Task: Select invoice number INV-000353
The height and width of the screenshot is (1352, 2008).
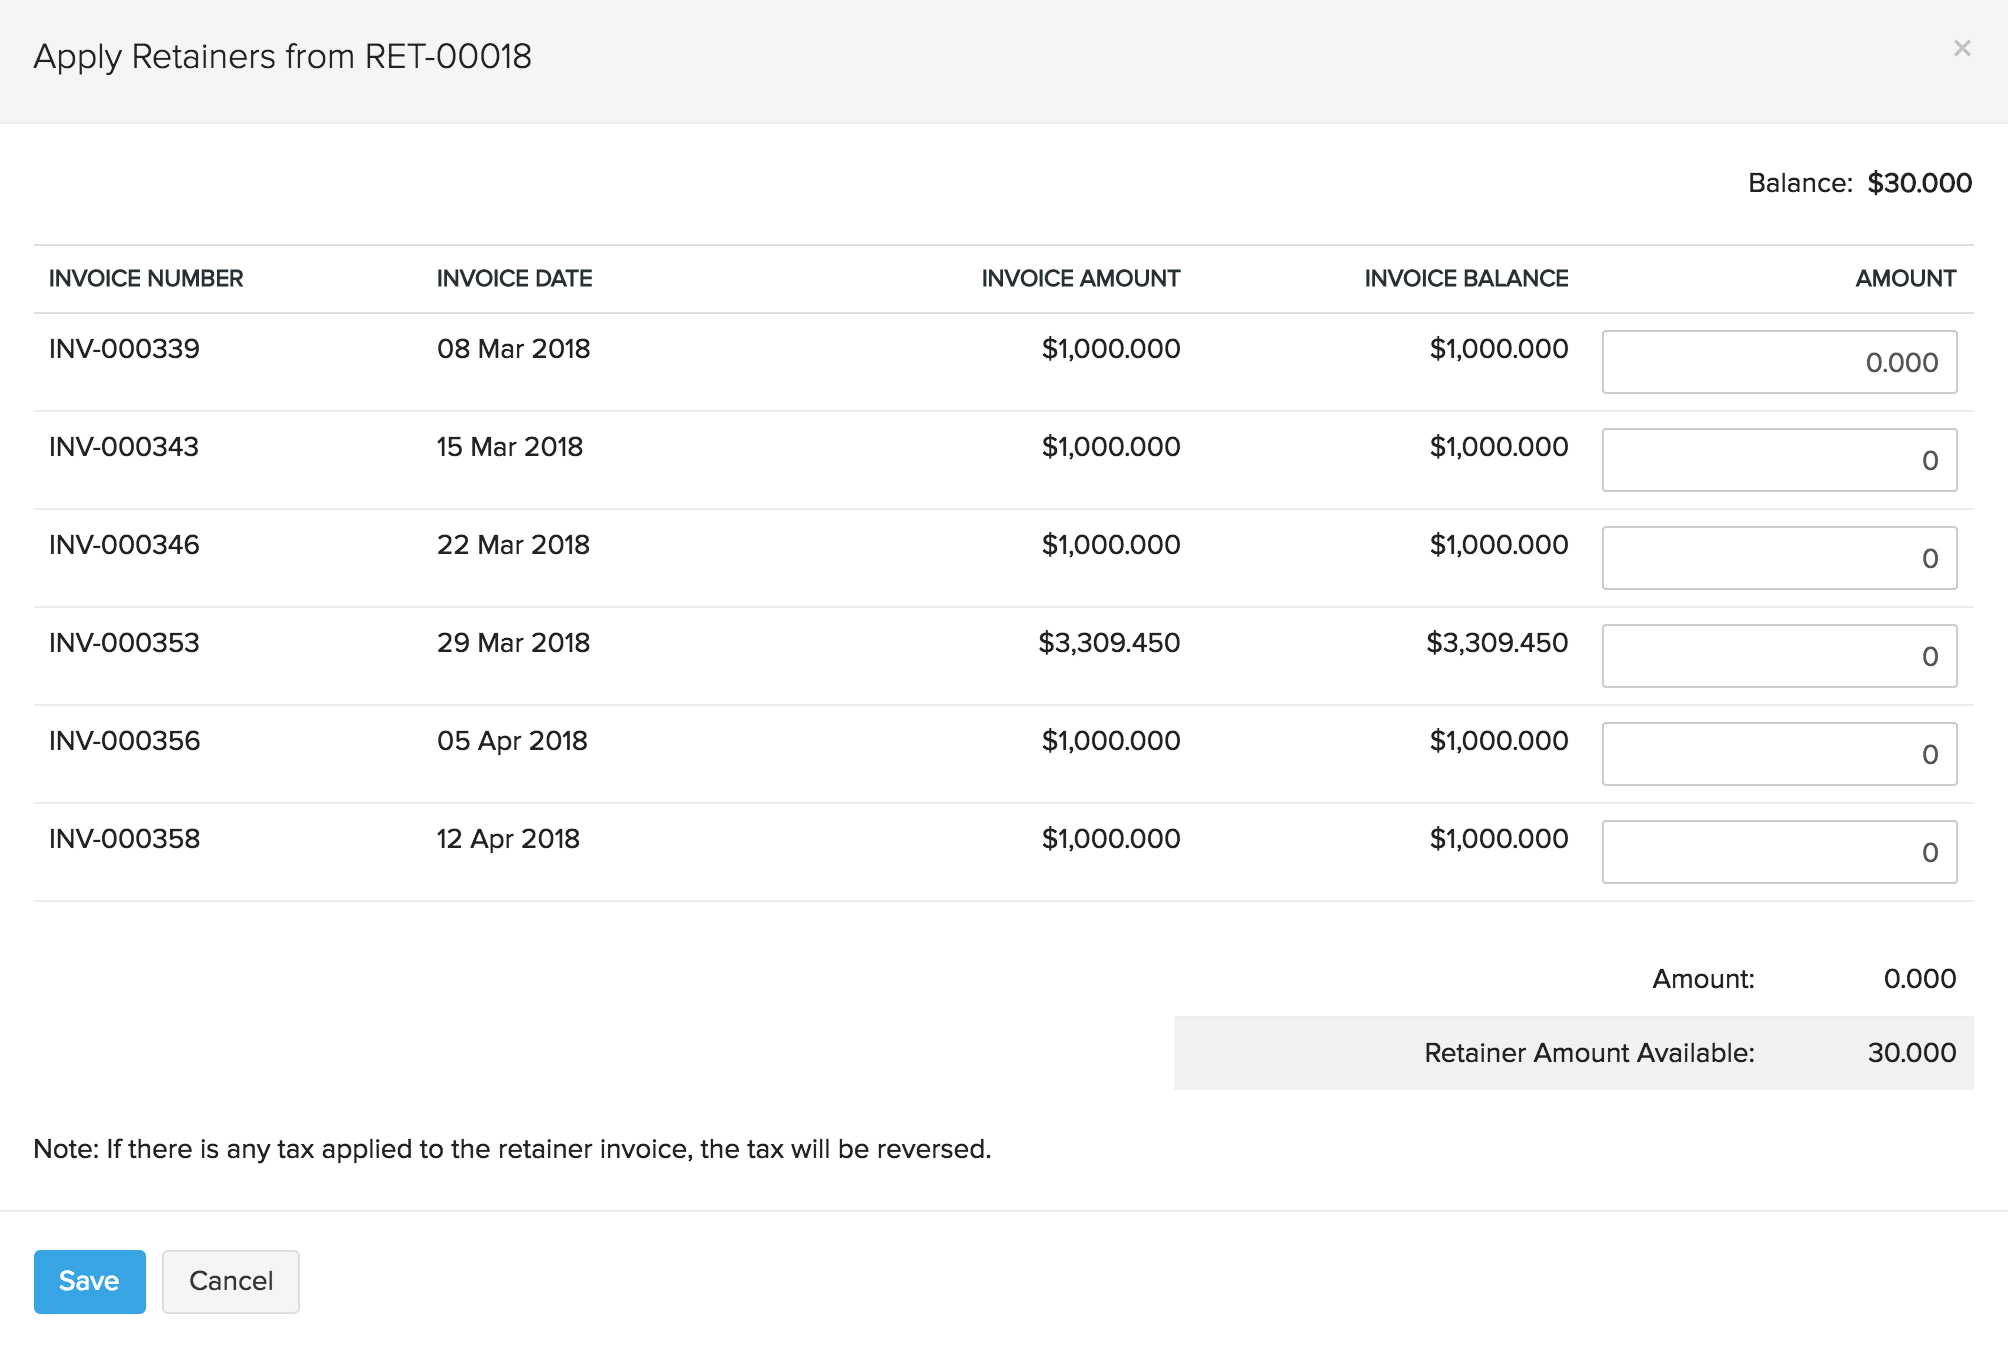Action: coord(124,643)
